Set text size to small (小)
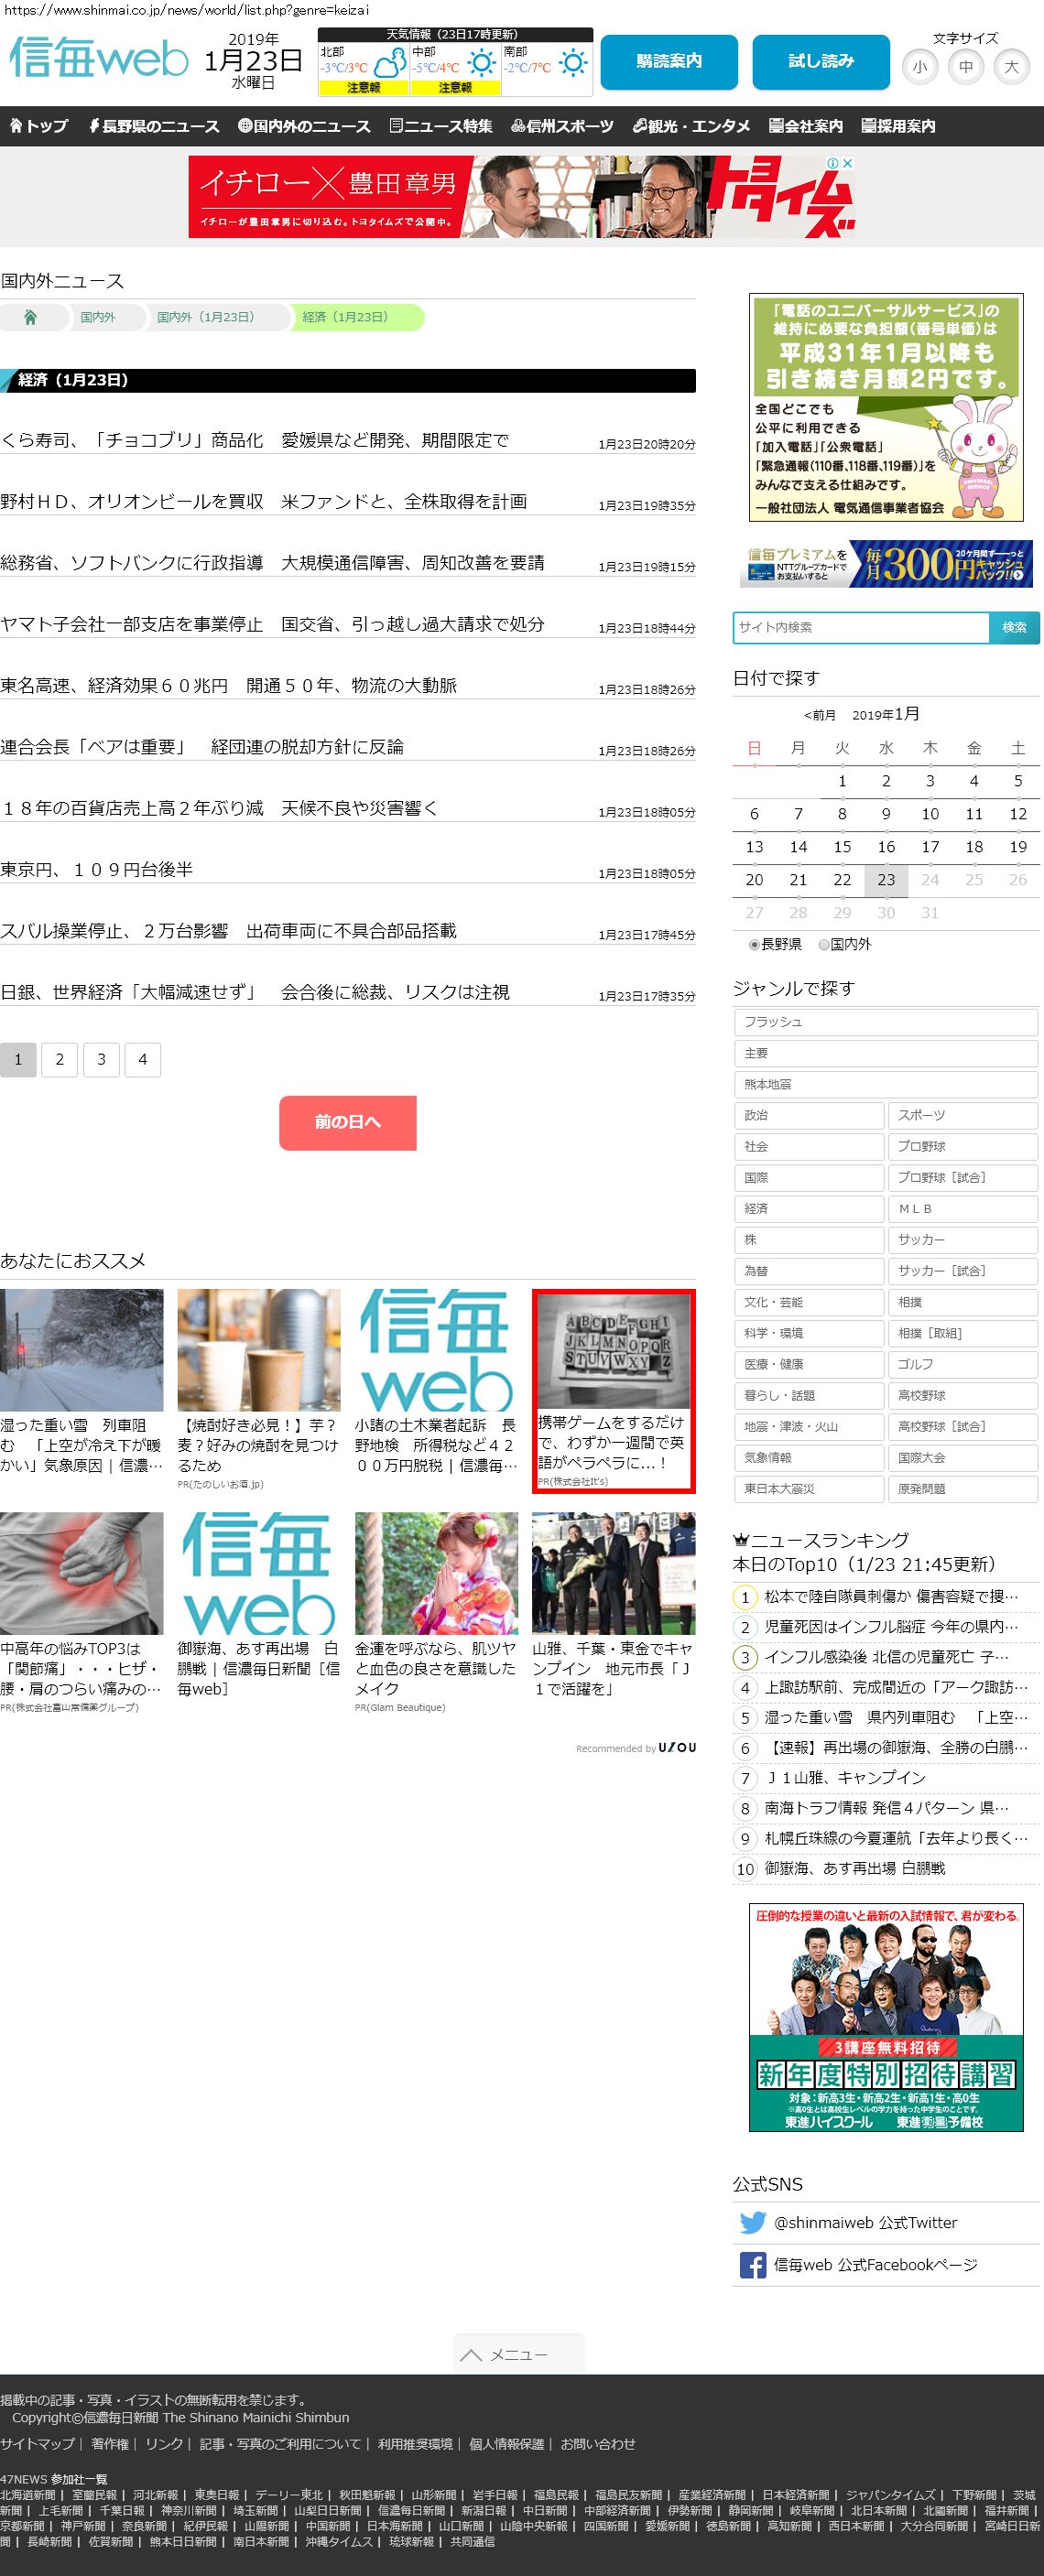1044x2576 pixels. pos(920,67)
